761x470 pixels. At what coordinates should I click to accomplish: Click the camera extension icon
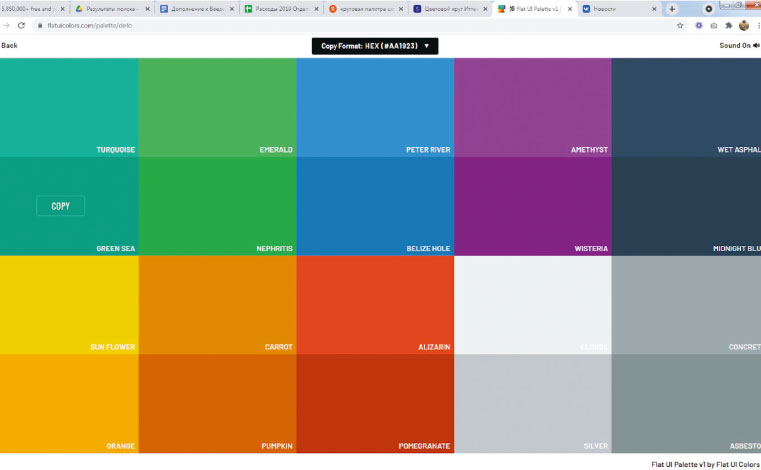713,25
